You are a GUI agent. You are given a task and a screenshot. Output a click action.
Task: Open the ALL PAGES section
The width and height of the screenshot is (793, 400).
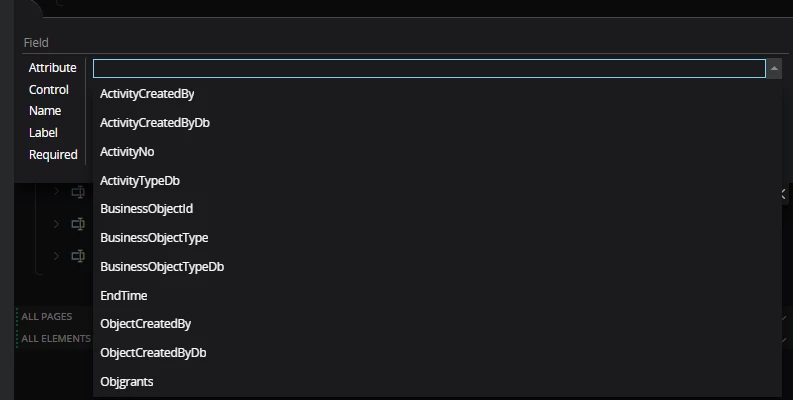tap(47, 317)
